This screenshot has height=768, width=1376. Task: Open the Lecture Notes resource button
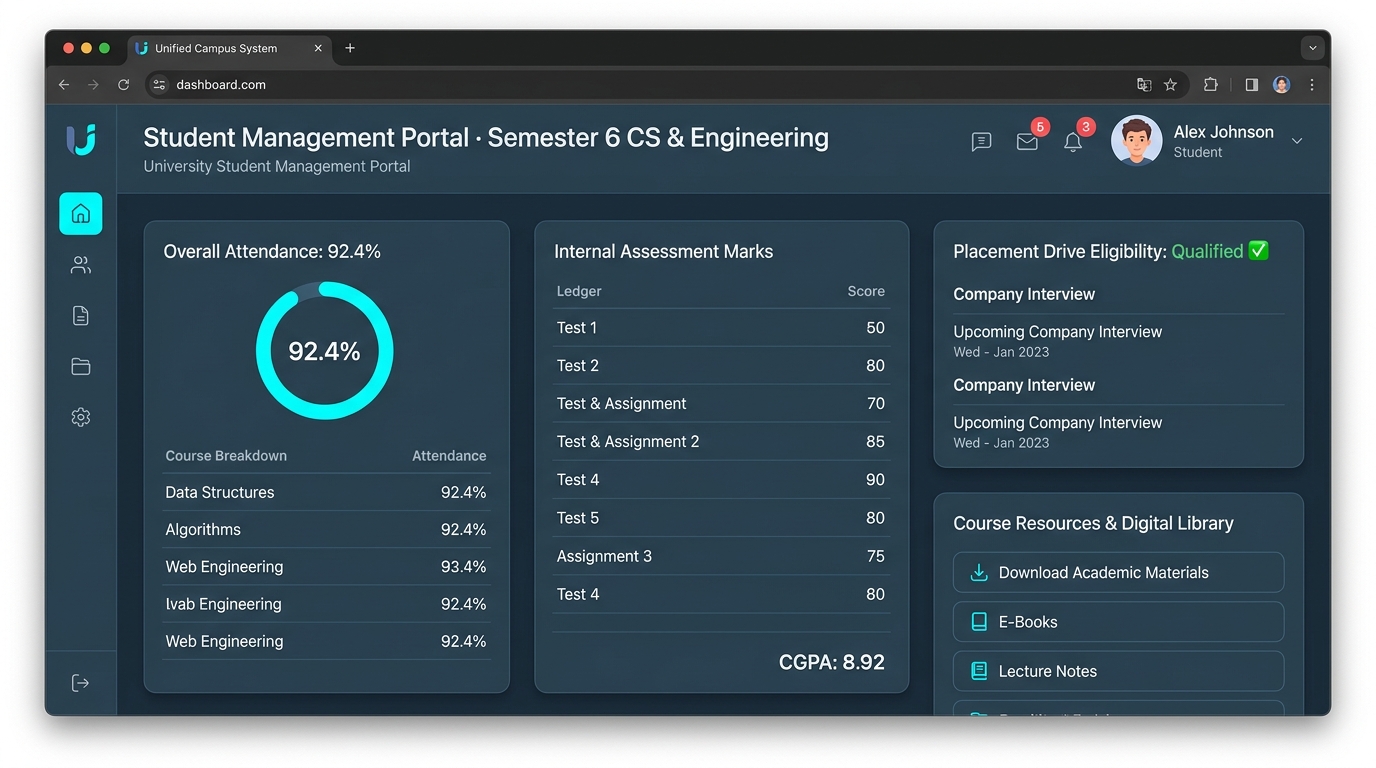tap(1118, 671)
